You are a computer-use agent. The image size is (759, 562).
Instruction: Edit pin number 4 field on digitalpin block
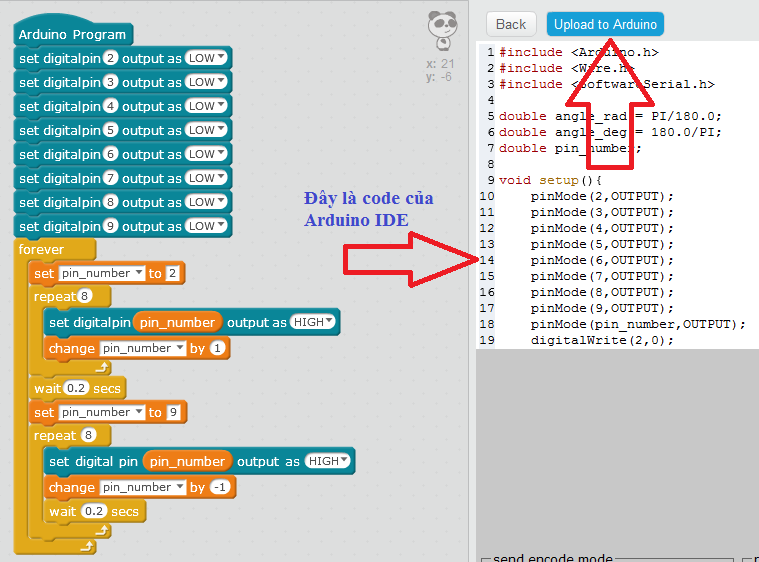[x=110, y=106]
